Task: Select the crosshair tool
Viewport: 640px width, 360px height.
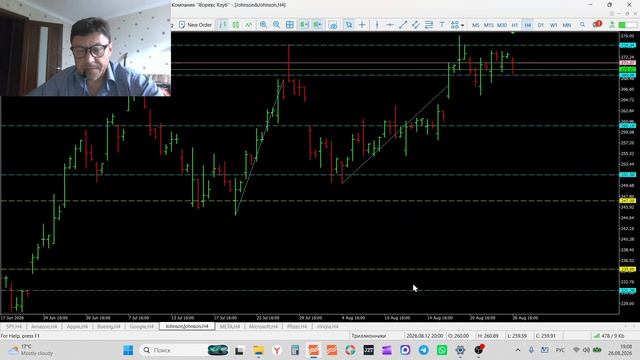Action: coord(362,25)
